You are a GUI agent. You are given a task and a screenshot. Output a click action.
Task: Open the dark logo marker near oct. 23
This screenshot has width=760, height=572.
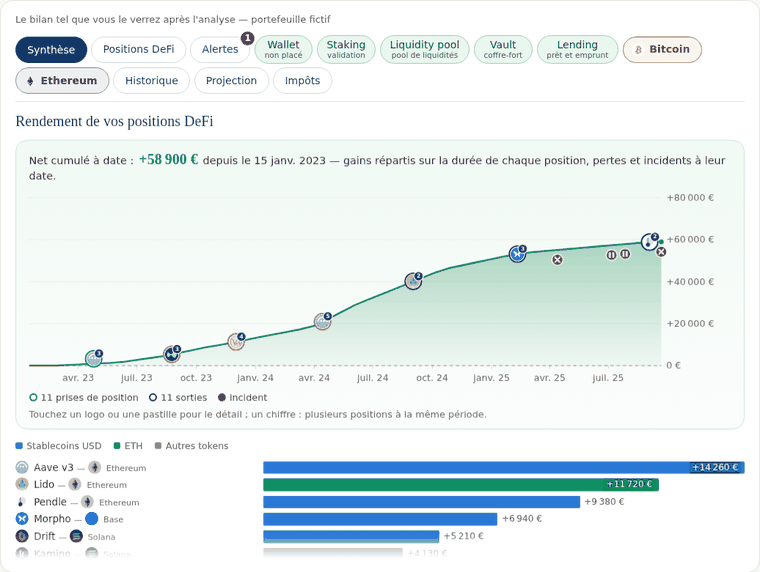click(171, 354)
